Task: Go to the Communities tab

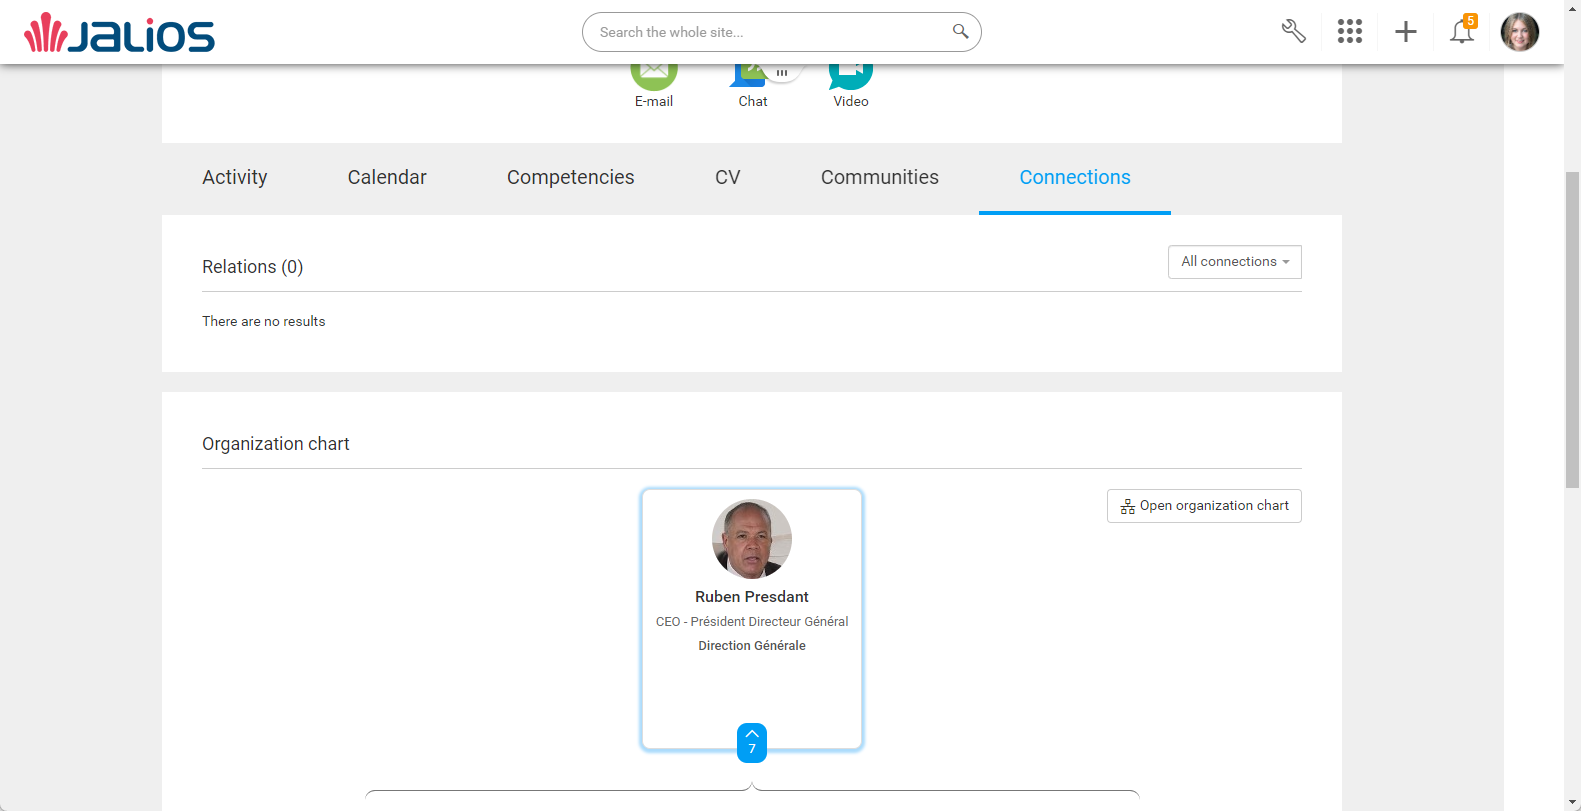Action: click(880, 178)
